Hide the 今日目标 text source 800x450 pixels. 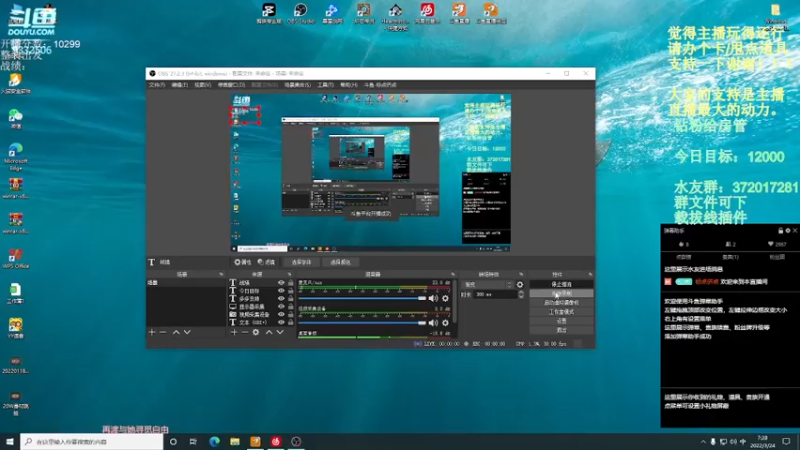pos(281,291)
